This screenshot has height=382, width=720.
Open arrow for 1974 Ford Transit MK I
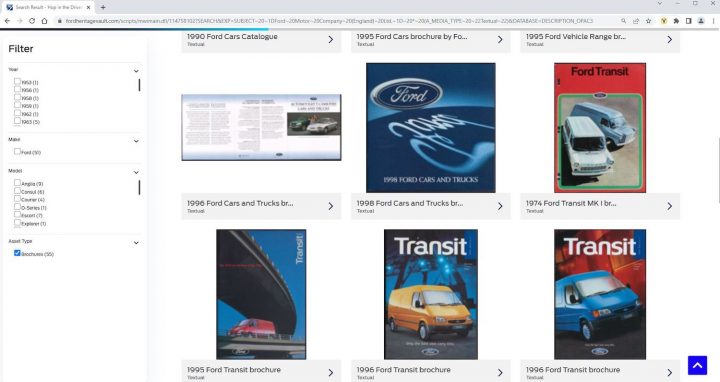pyautogui.click(x=669, y=207)
